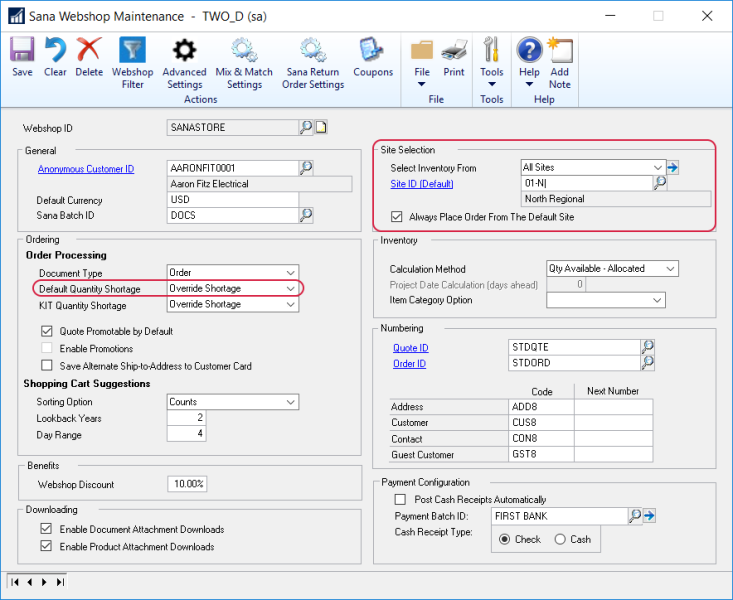This screenshot has width=733, height=600.
Task: Expand Default Quantity Shortage dropdown
Action: pos(290,289)
